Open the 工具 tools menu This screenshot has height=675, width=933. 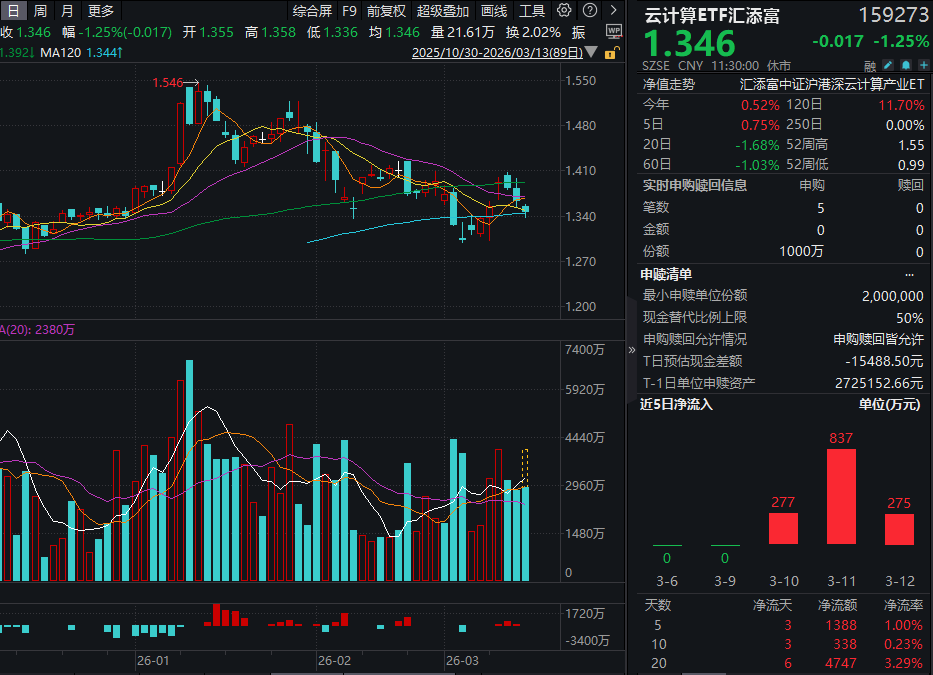coord(532,11)
